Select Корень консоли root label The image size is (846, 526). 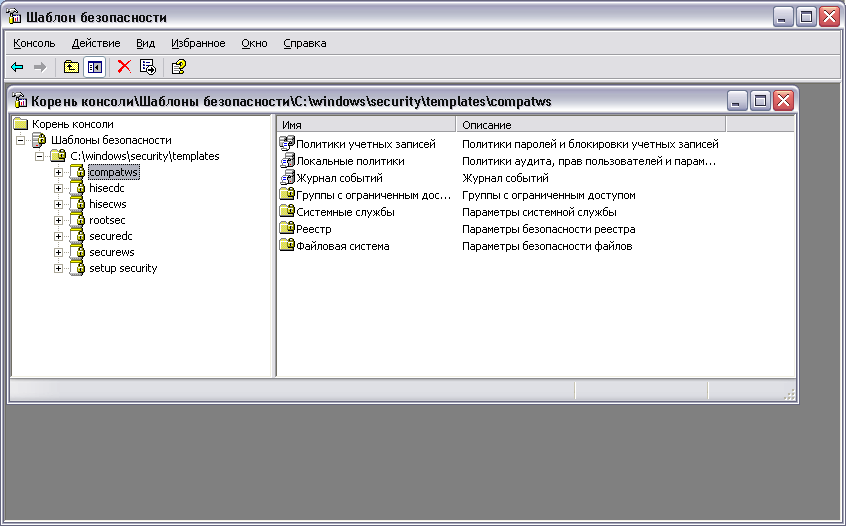click(x=73, y=124)
